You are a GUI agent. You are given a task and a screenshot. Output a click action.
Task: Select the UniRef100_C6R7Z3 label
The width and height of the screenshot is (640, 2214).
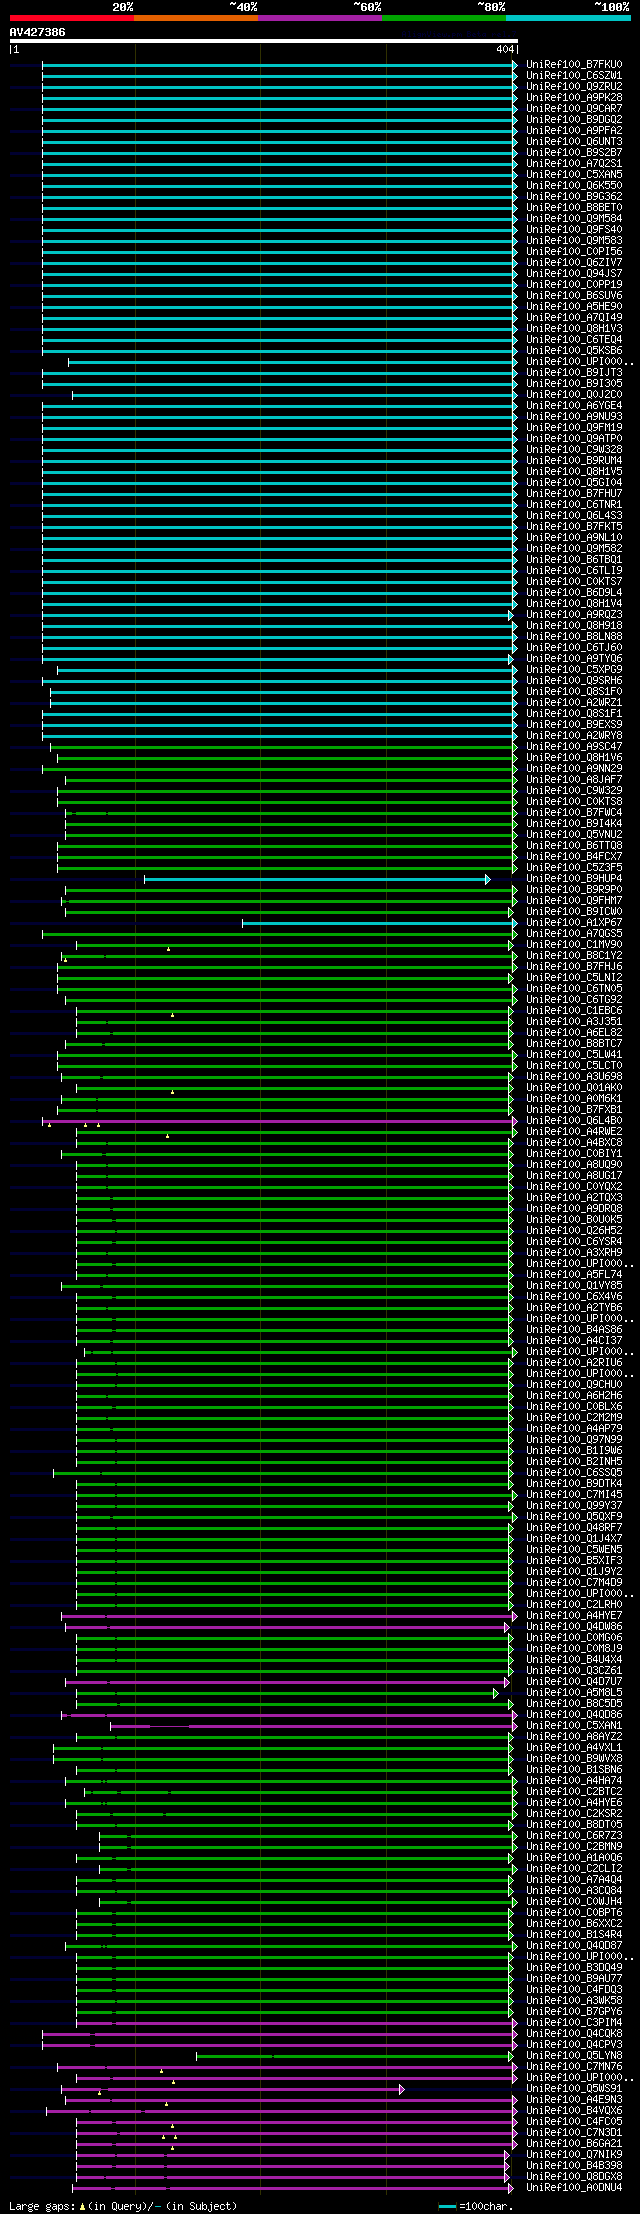tap(574, 1836)
